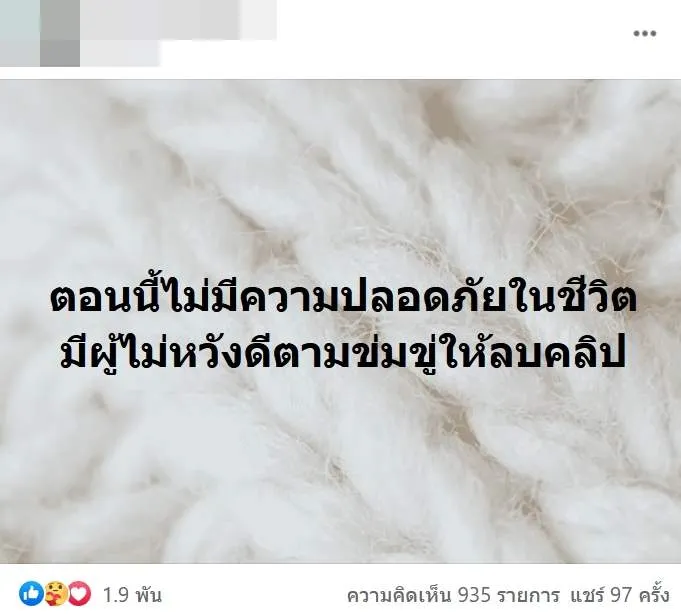Open comments via ความคิดเห็น 935 รายการ

[453, 595]
